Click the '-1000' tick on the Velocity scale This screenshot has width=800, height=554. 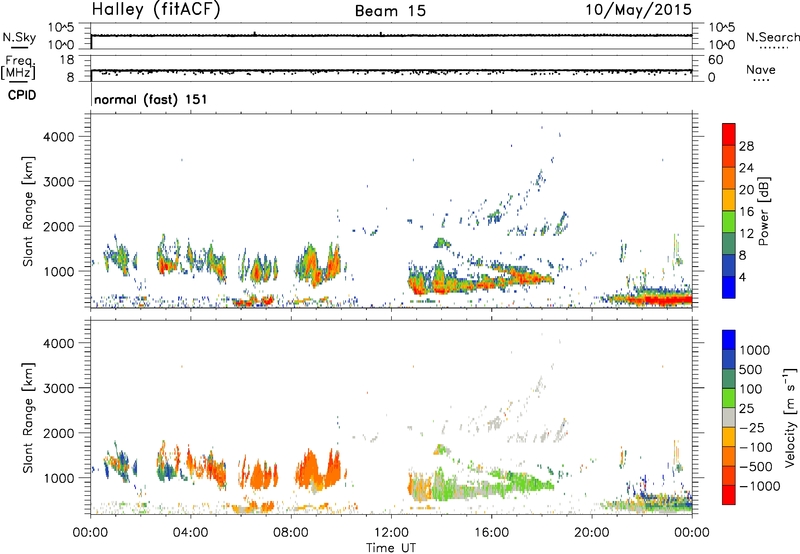click(760, 486)
